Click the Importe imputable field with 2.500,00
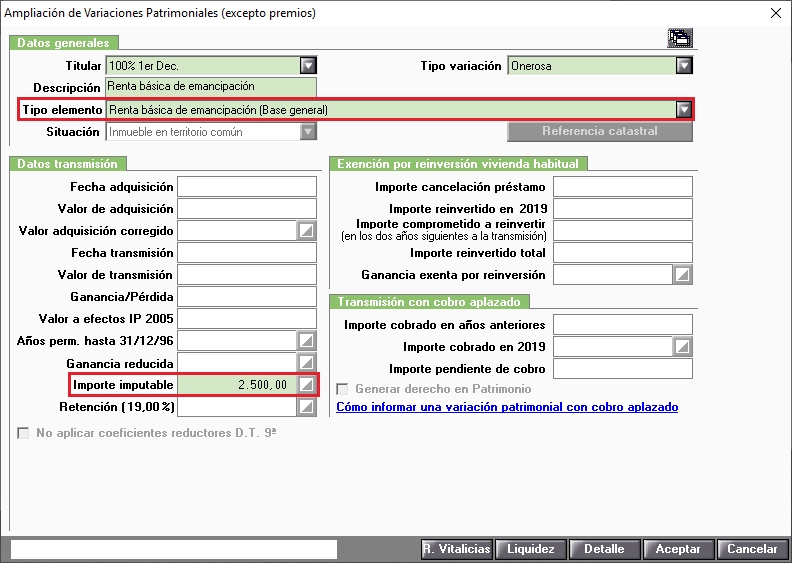This screenshot has width=792, height=563. [237, 385]
